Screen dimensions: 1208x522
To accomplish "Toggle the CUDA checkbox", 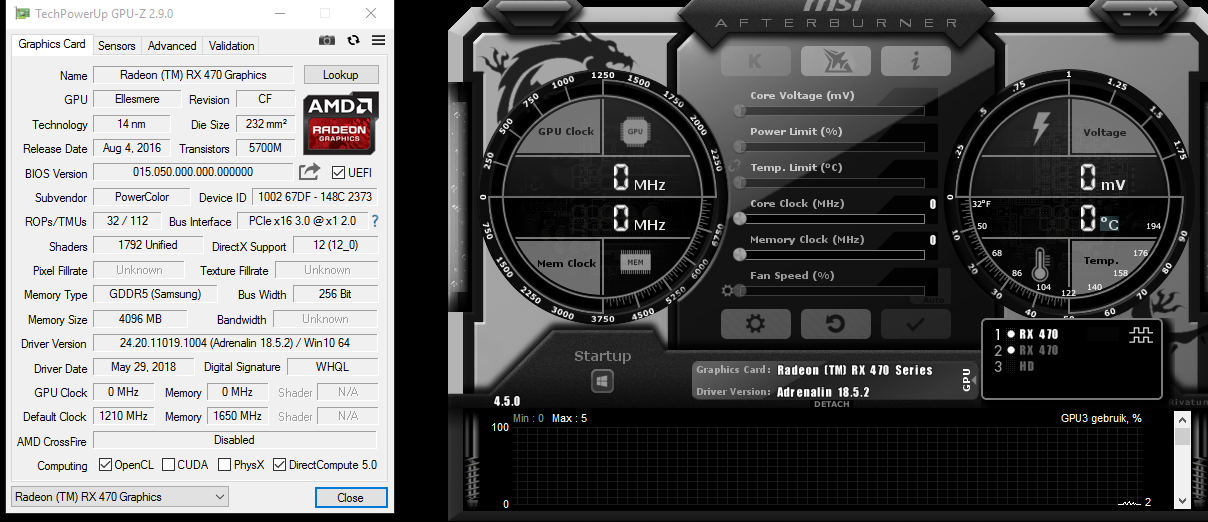I will 168,465.
